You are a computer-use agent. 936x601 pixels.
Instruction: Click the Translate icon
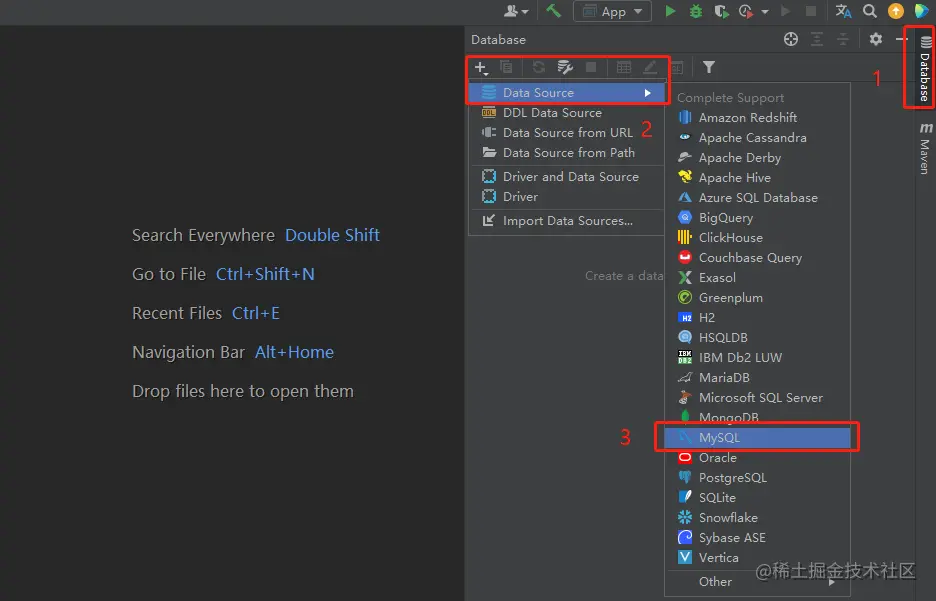click(x=843, y=11)
